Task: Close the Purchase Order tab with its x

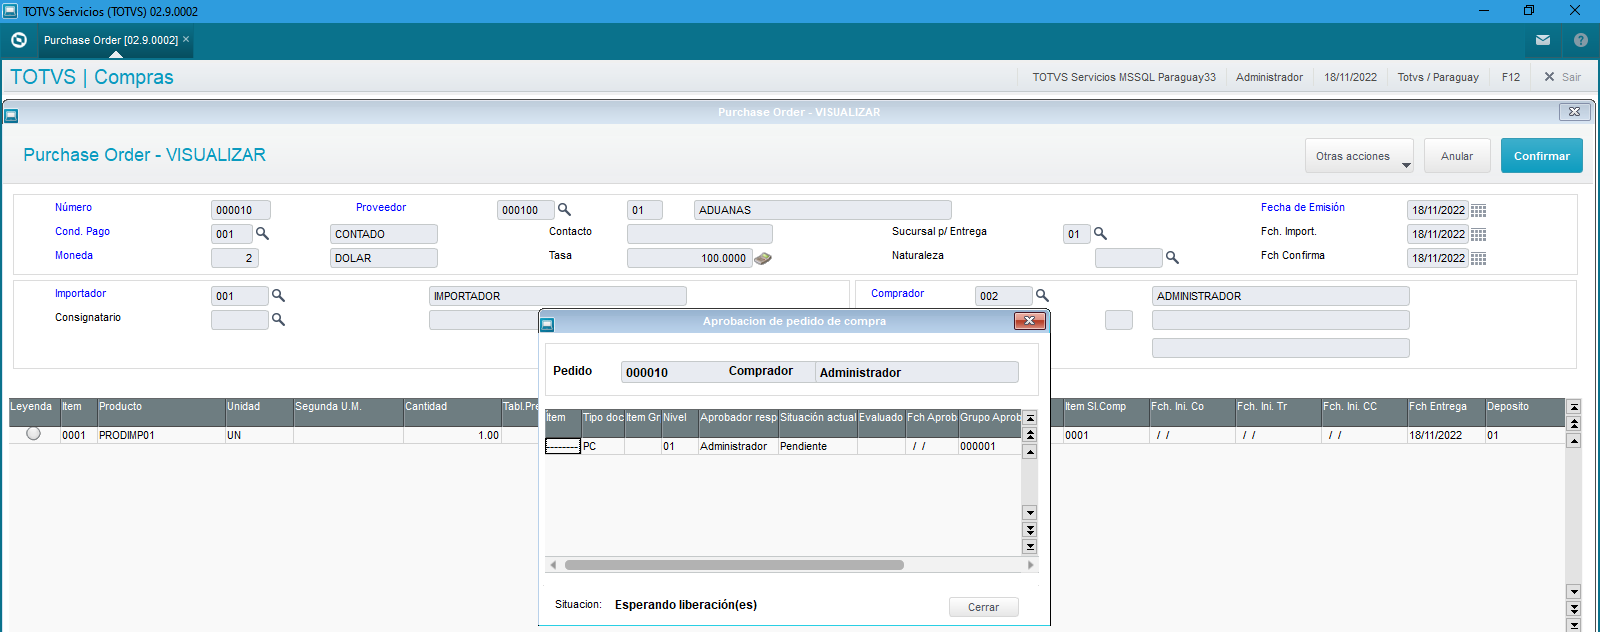Action: 186,39
